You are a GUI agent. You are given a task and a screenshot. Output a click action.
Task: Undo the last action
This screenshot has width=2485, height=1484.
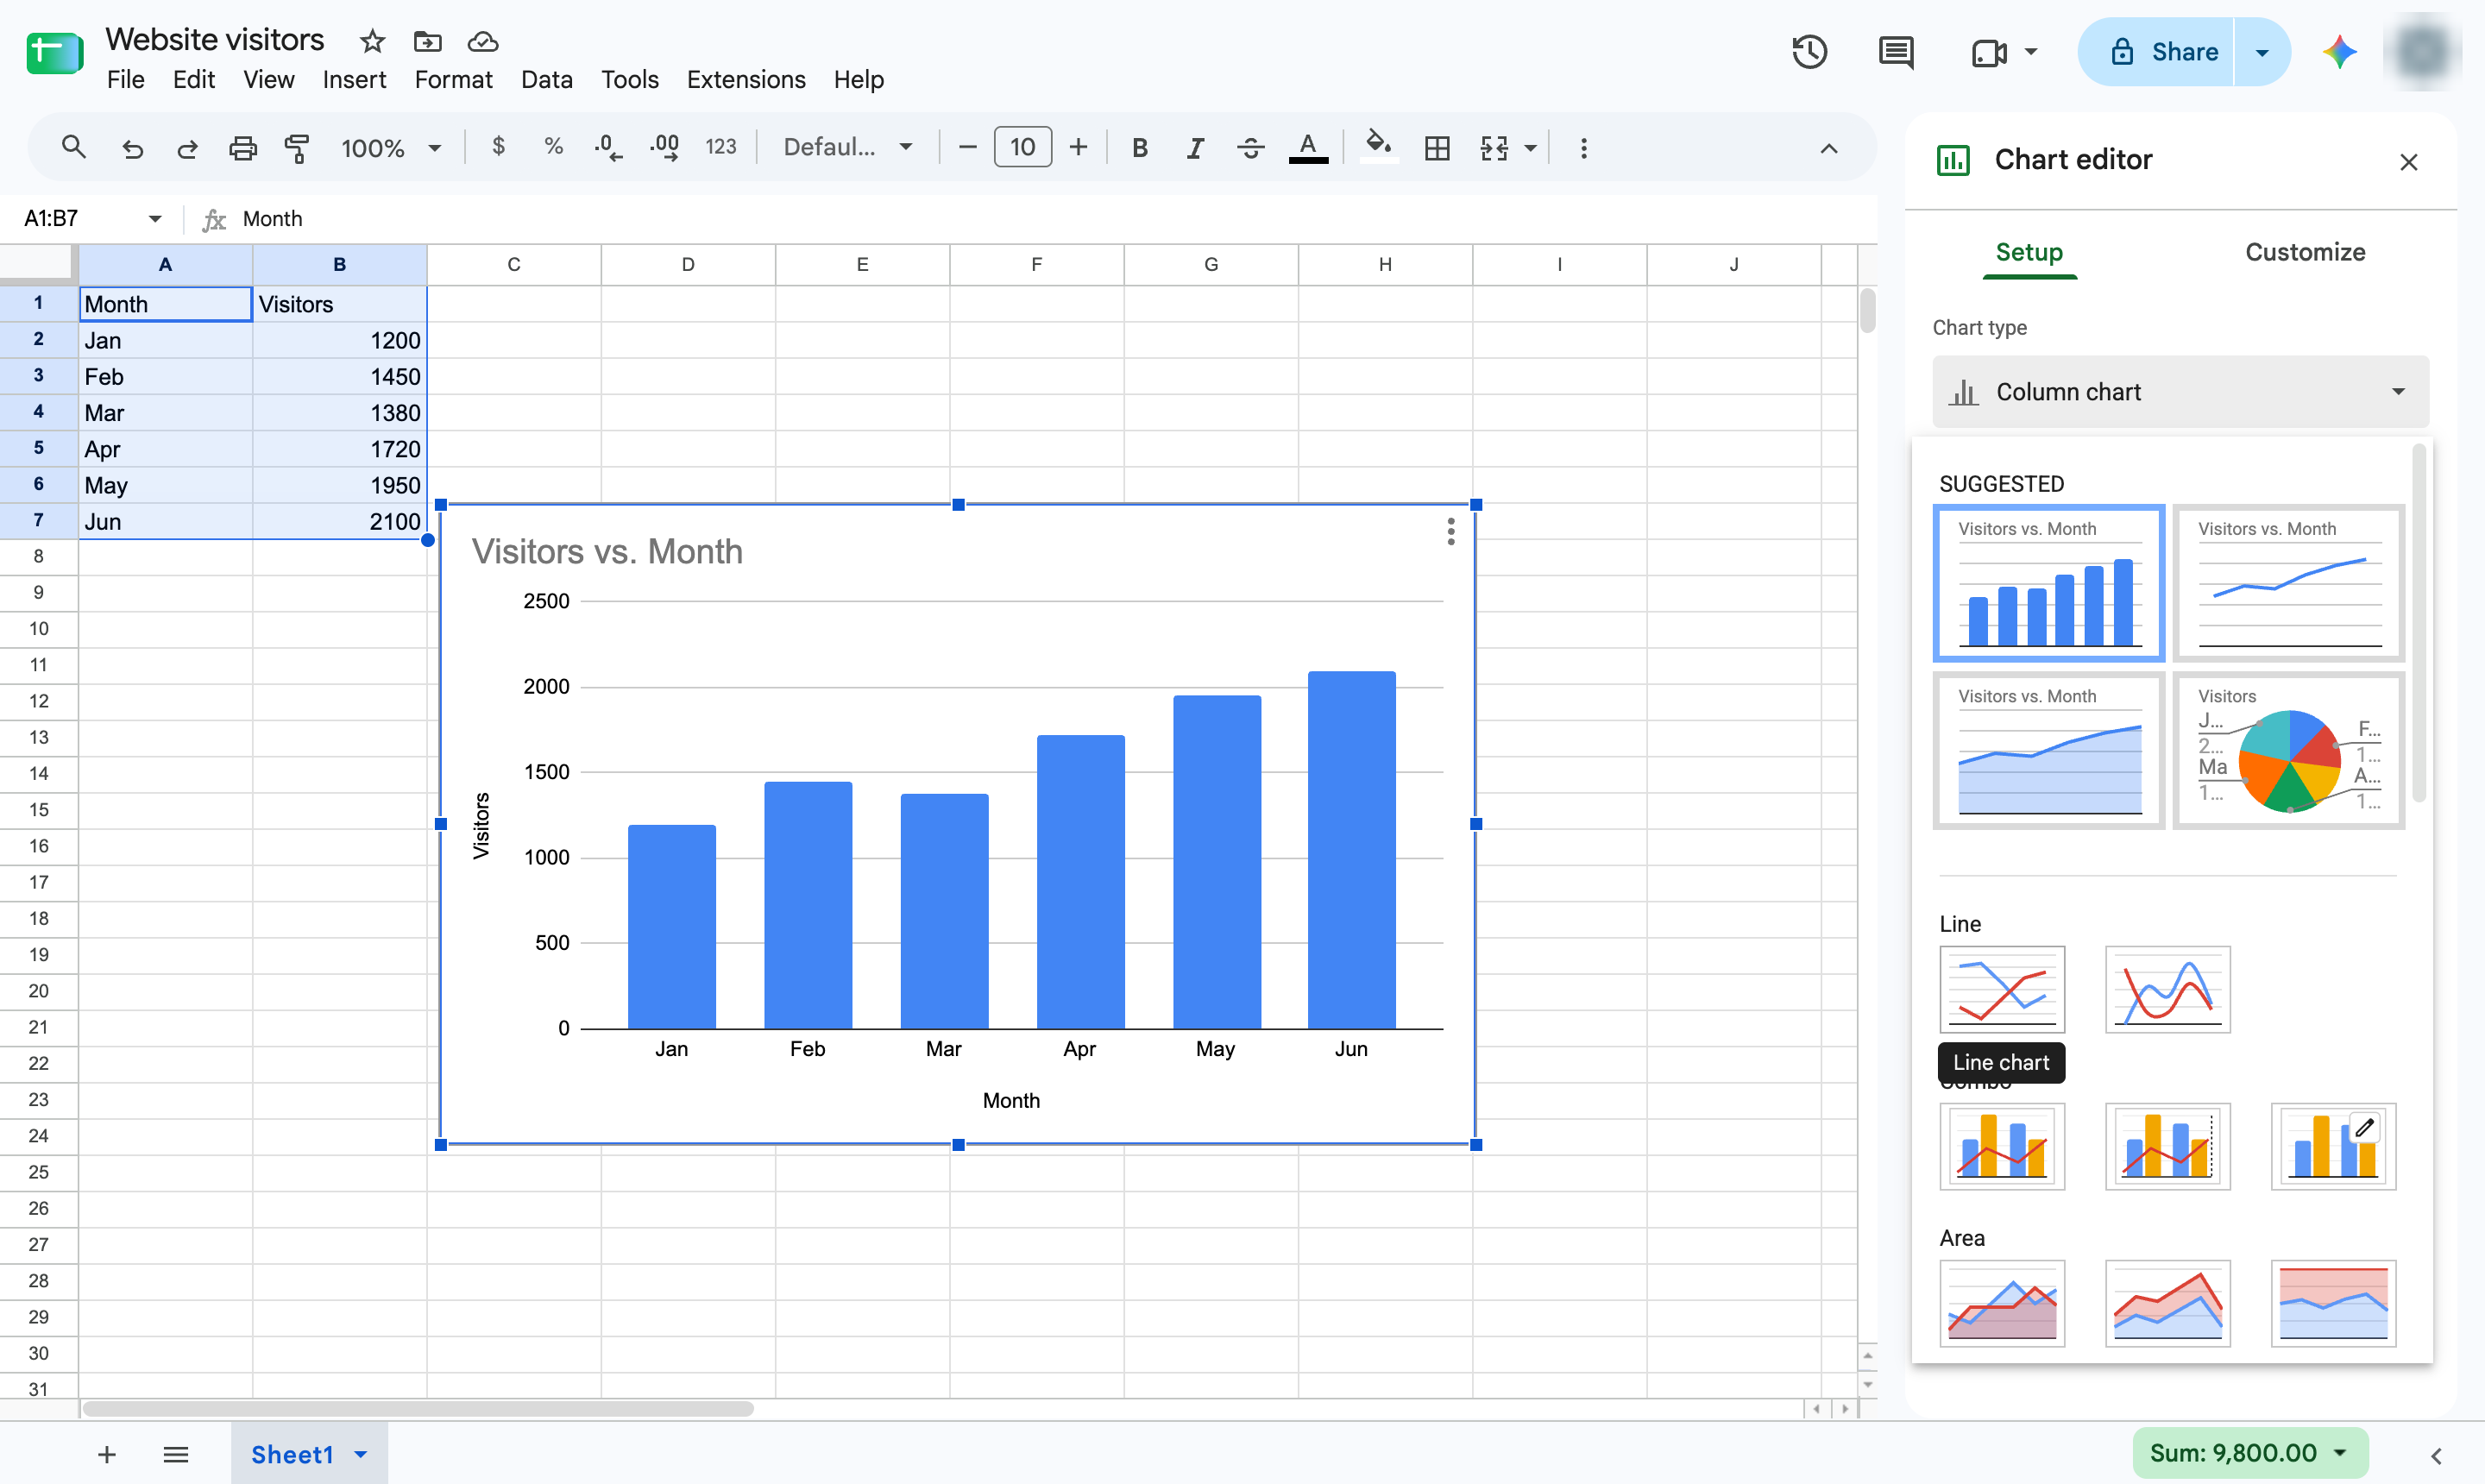[131, 148]
